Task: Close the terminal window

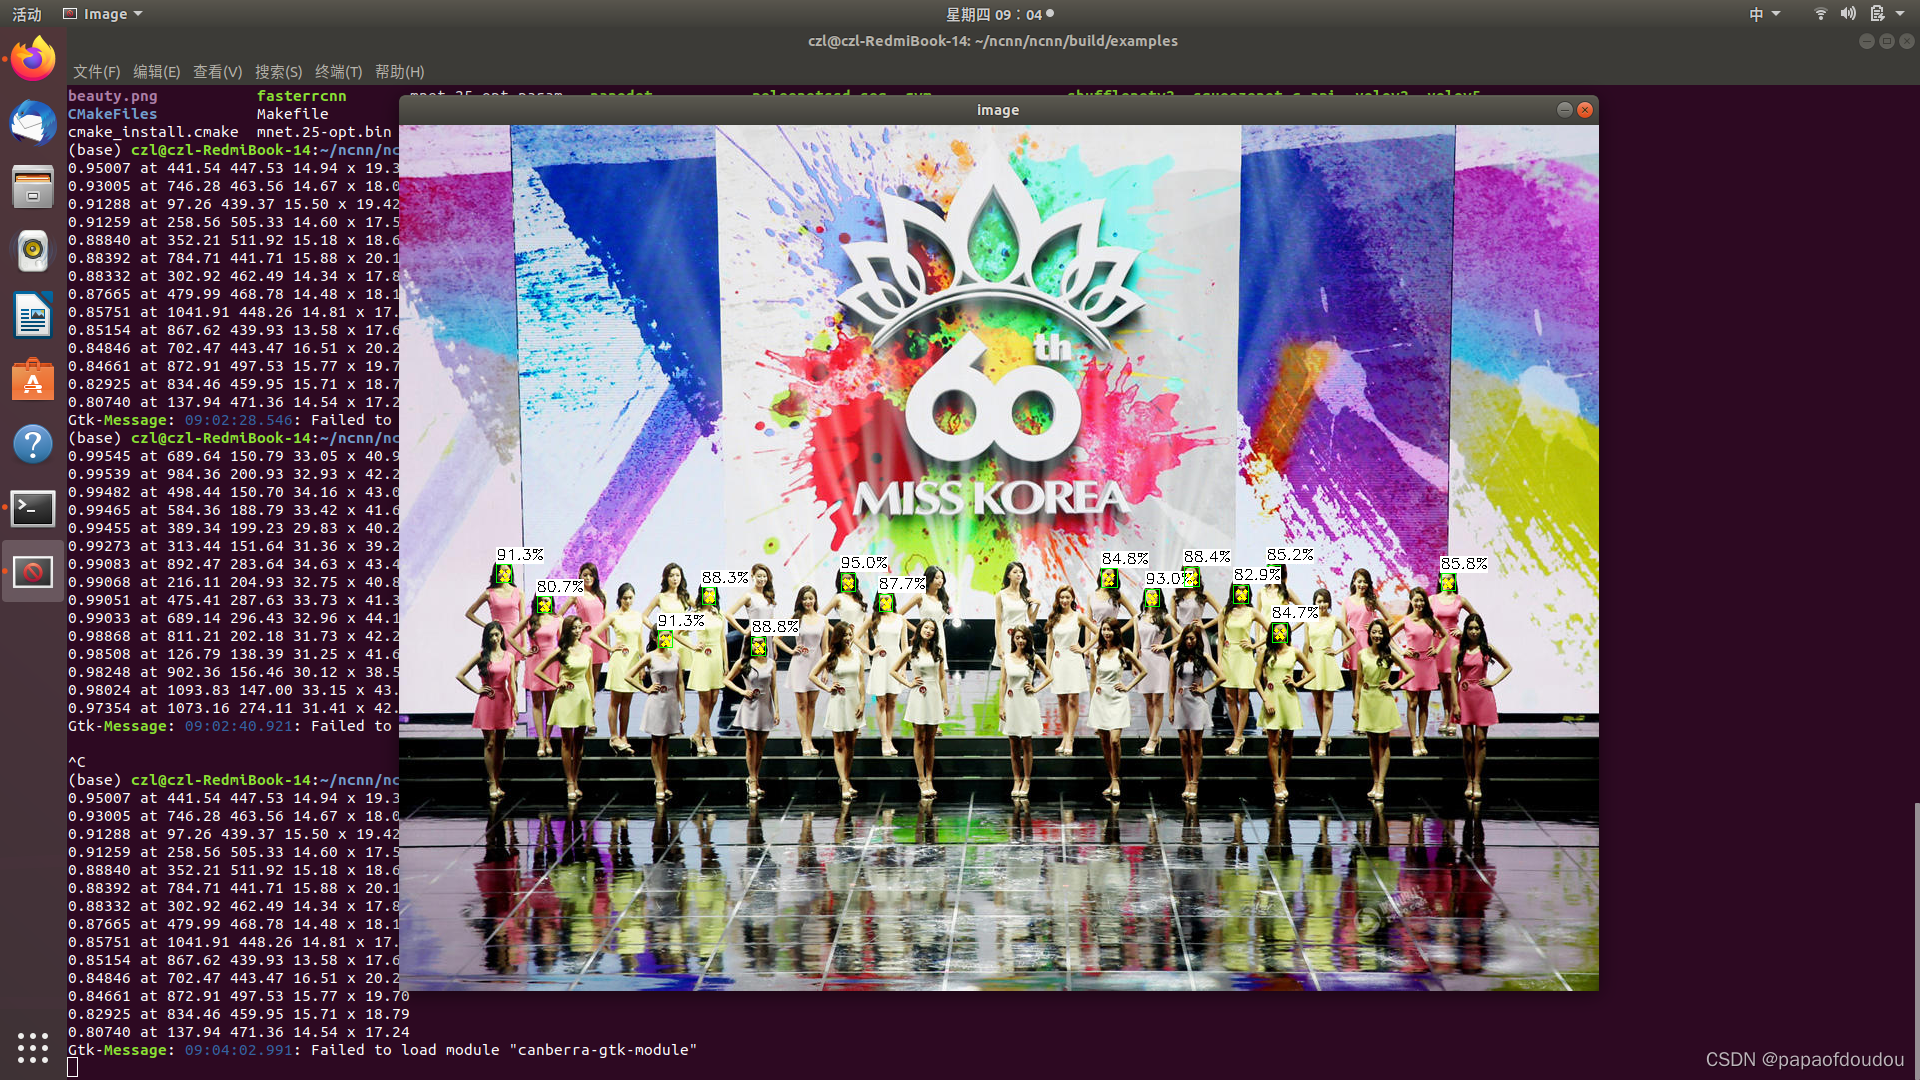Action: [1907, 41]
